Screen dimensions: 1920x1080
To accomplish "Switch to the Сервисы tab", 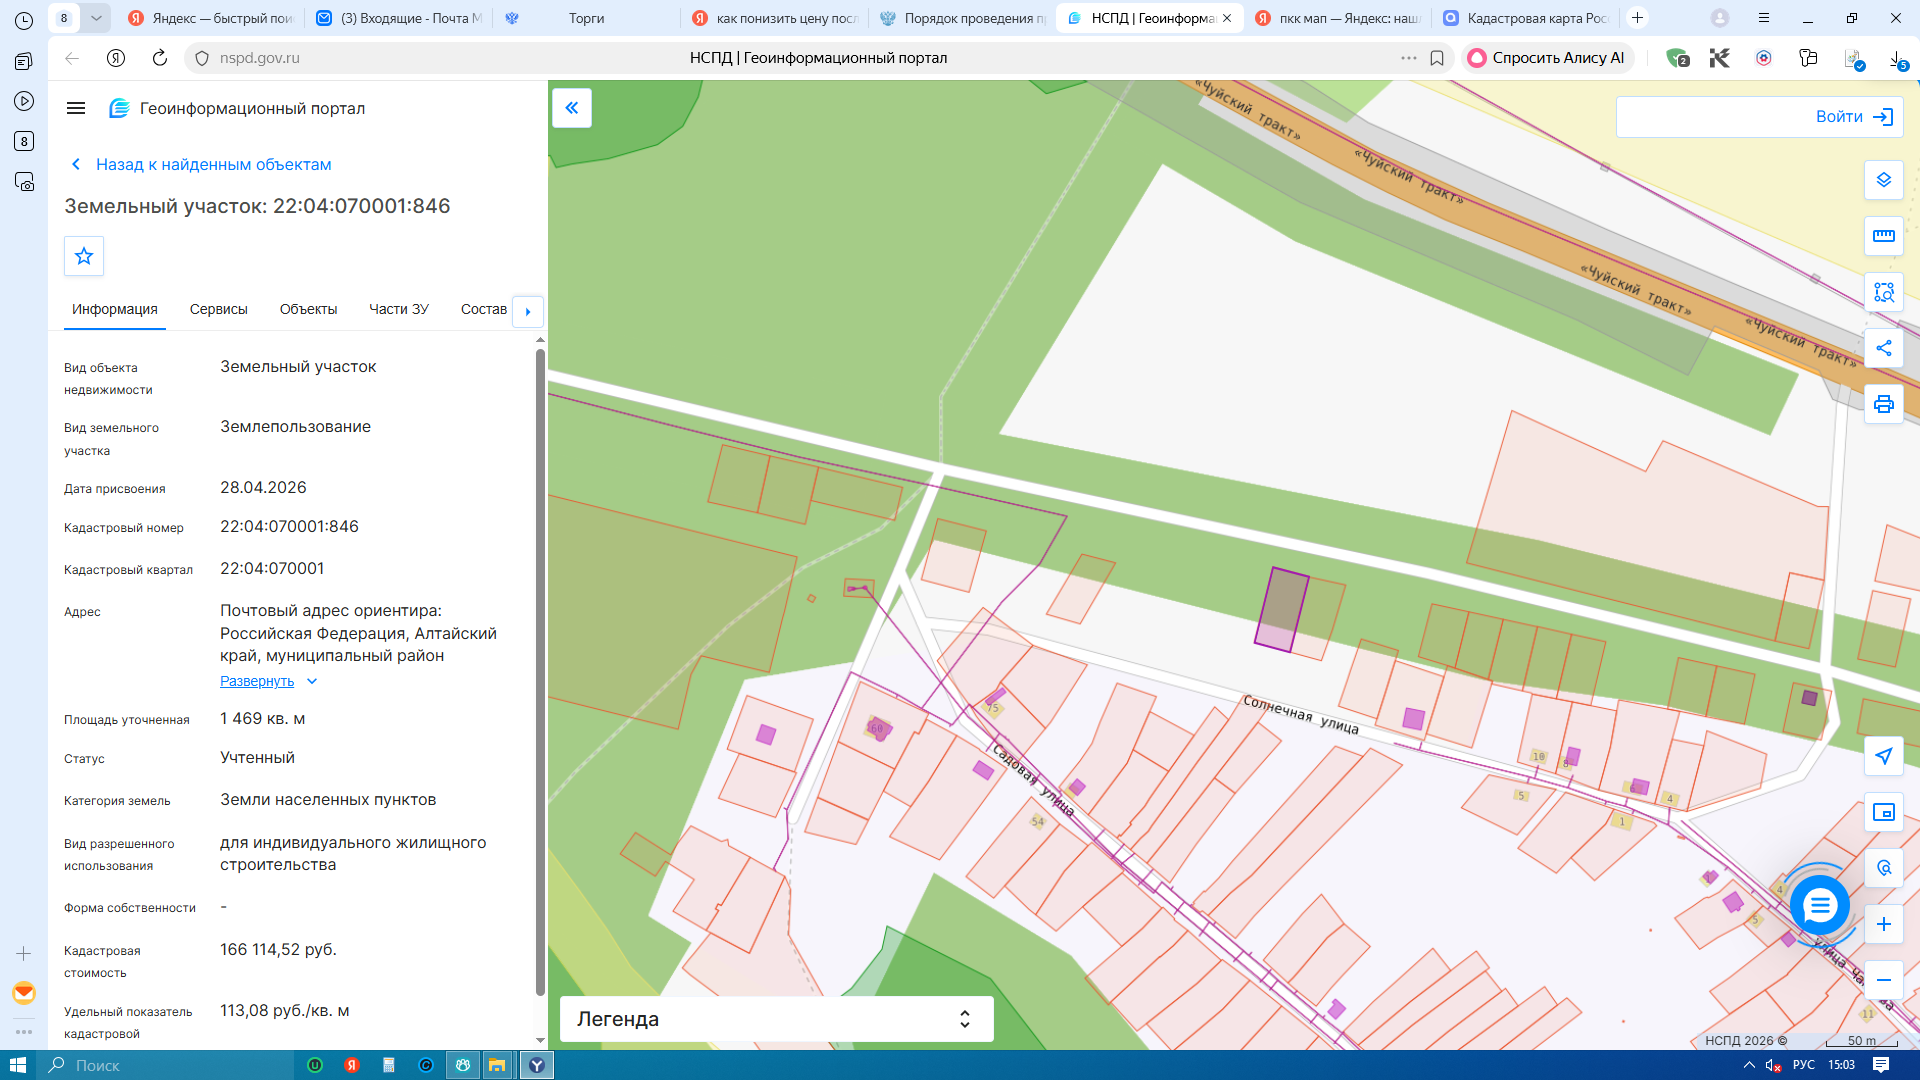I will [x=218, y=309].
